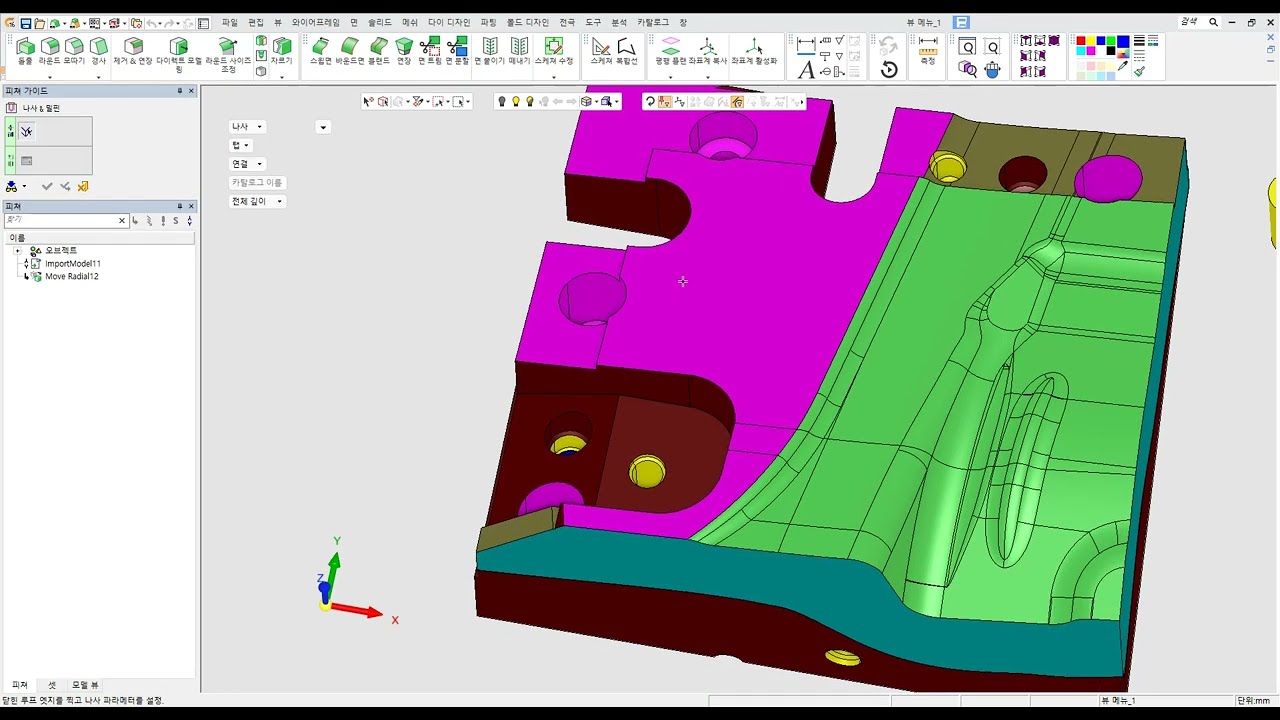Select the 면 트림 tool
The height and width of the screenshot is (720, 1280).
pos(430,52)
